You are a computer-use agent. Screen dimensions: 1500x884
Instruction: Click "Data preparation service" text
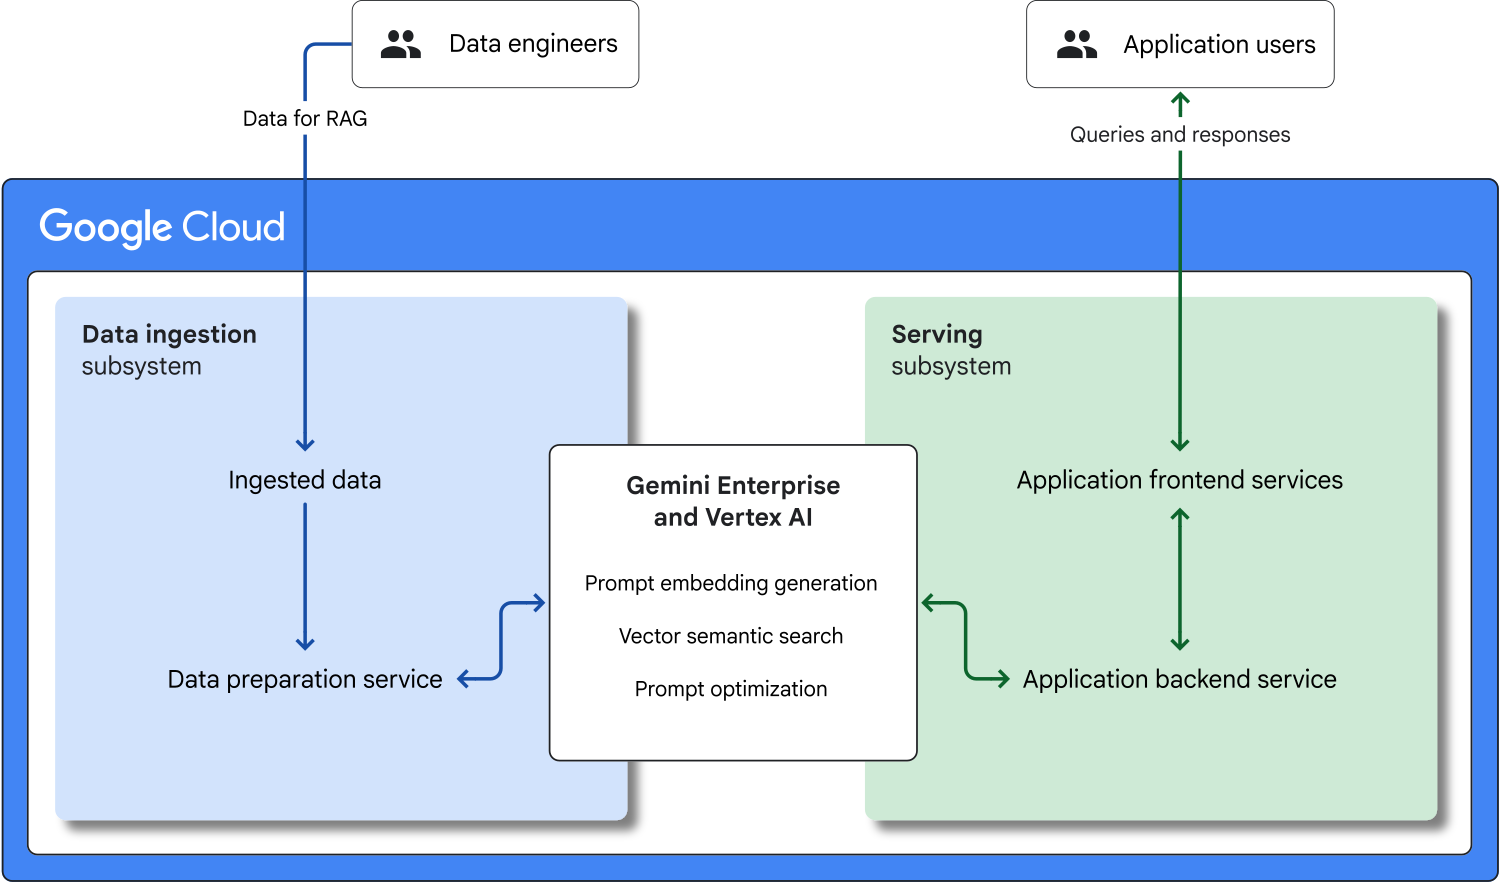pyautogui.click(x=305, y=679)
